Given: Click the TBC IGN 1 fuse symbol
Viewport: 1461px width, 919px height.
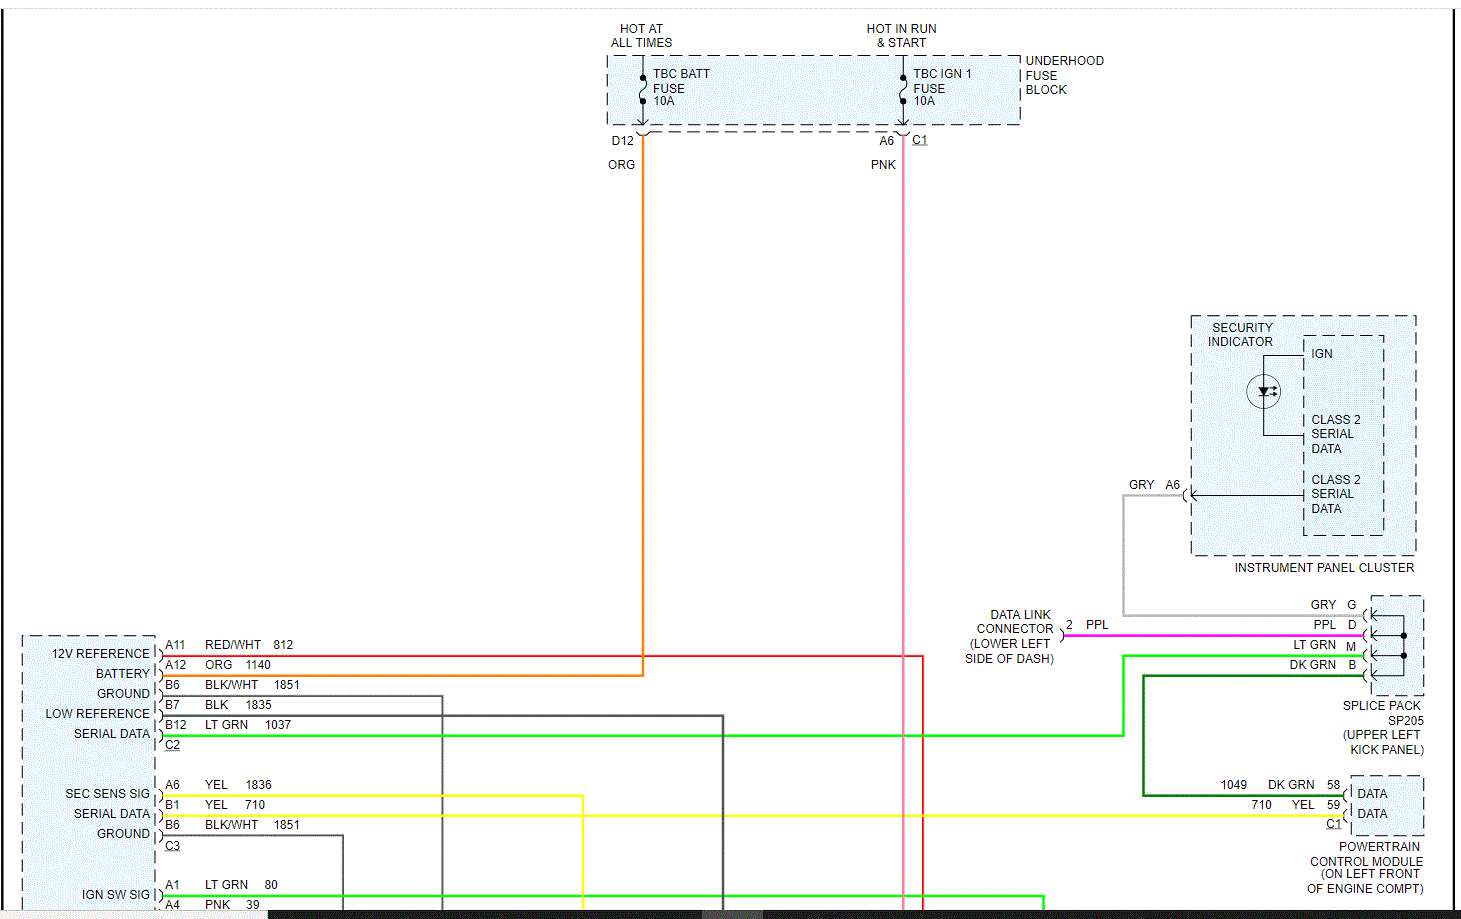Looking at the screenshot, I should pyautogui.click(x=903, y=89).
